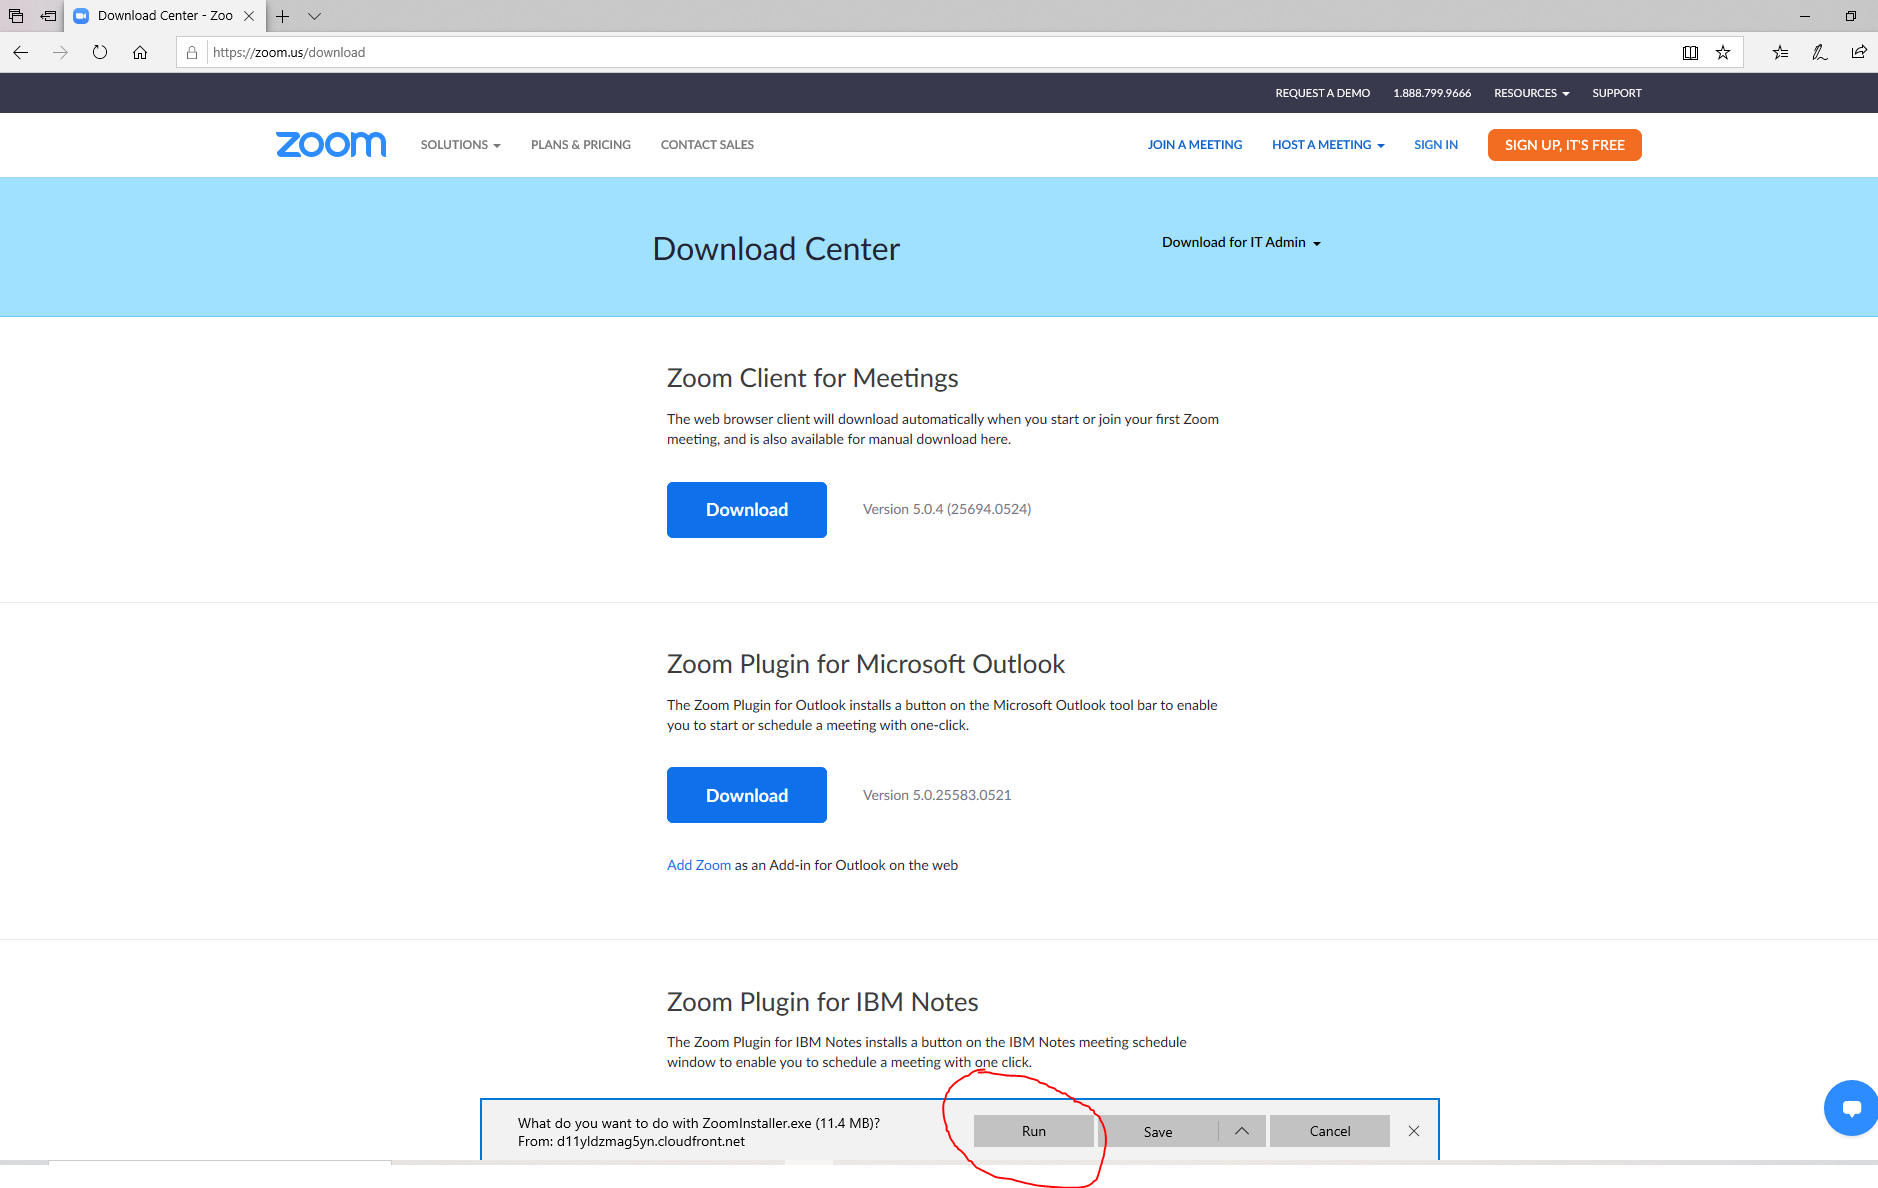Screen dimensions: 1878x1188
Task: Click the Zoom Client for Meetings heading
Action: coord(812,378)
